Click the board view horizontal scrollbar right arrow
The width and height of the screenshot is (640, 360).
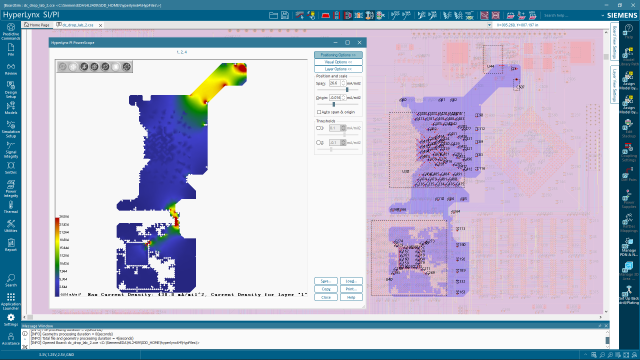pyautogui.click(x=600, y=317)
